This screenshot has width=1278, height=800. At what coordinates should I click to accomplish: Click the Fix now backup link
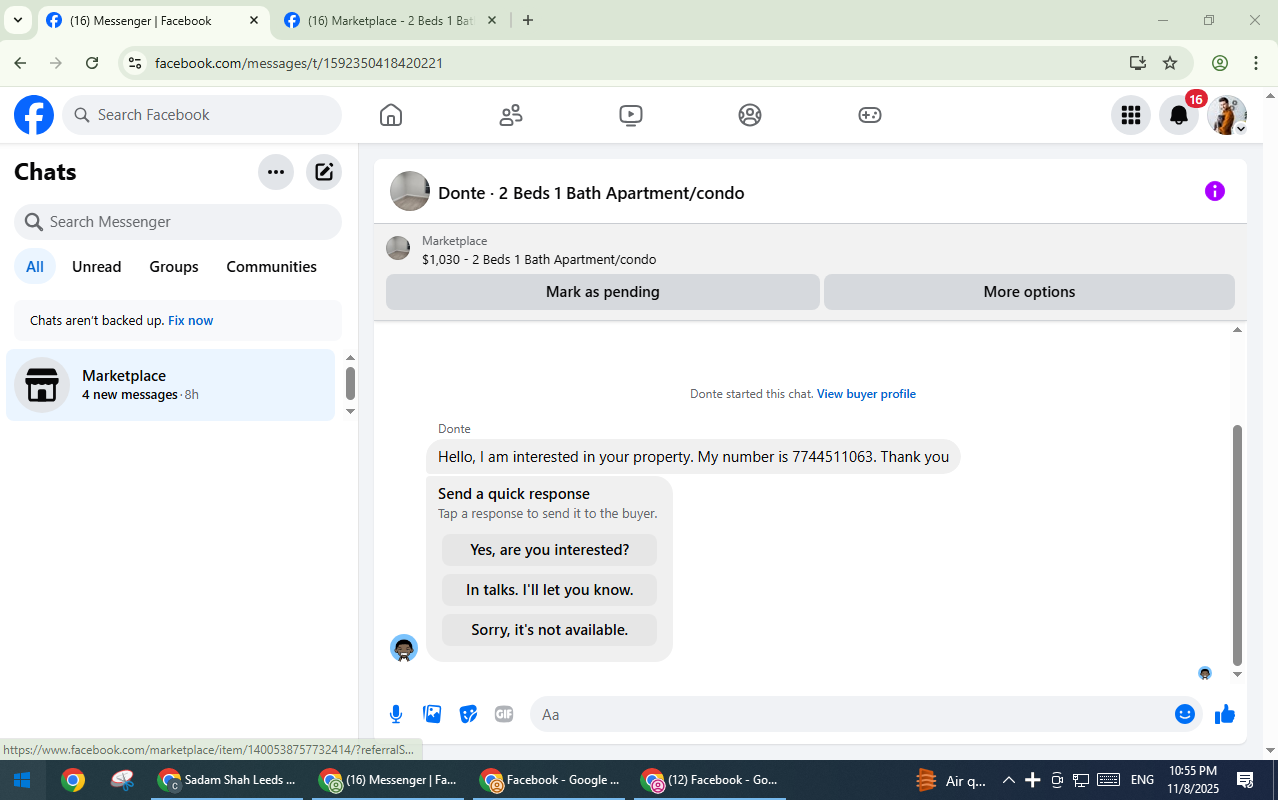click(x=190, y=321)
